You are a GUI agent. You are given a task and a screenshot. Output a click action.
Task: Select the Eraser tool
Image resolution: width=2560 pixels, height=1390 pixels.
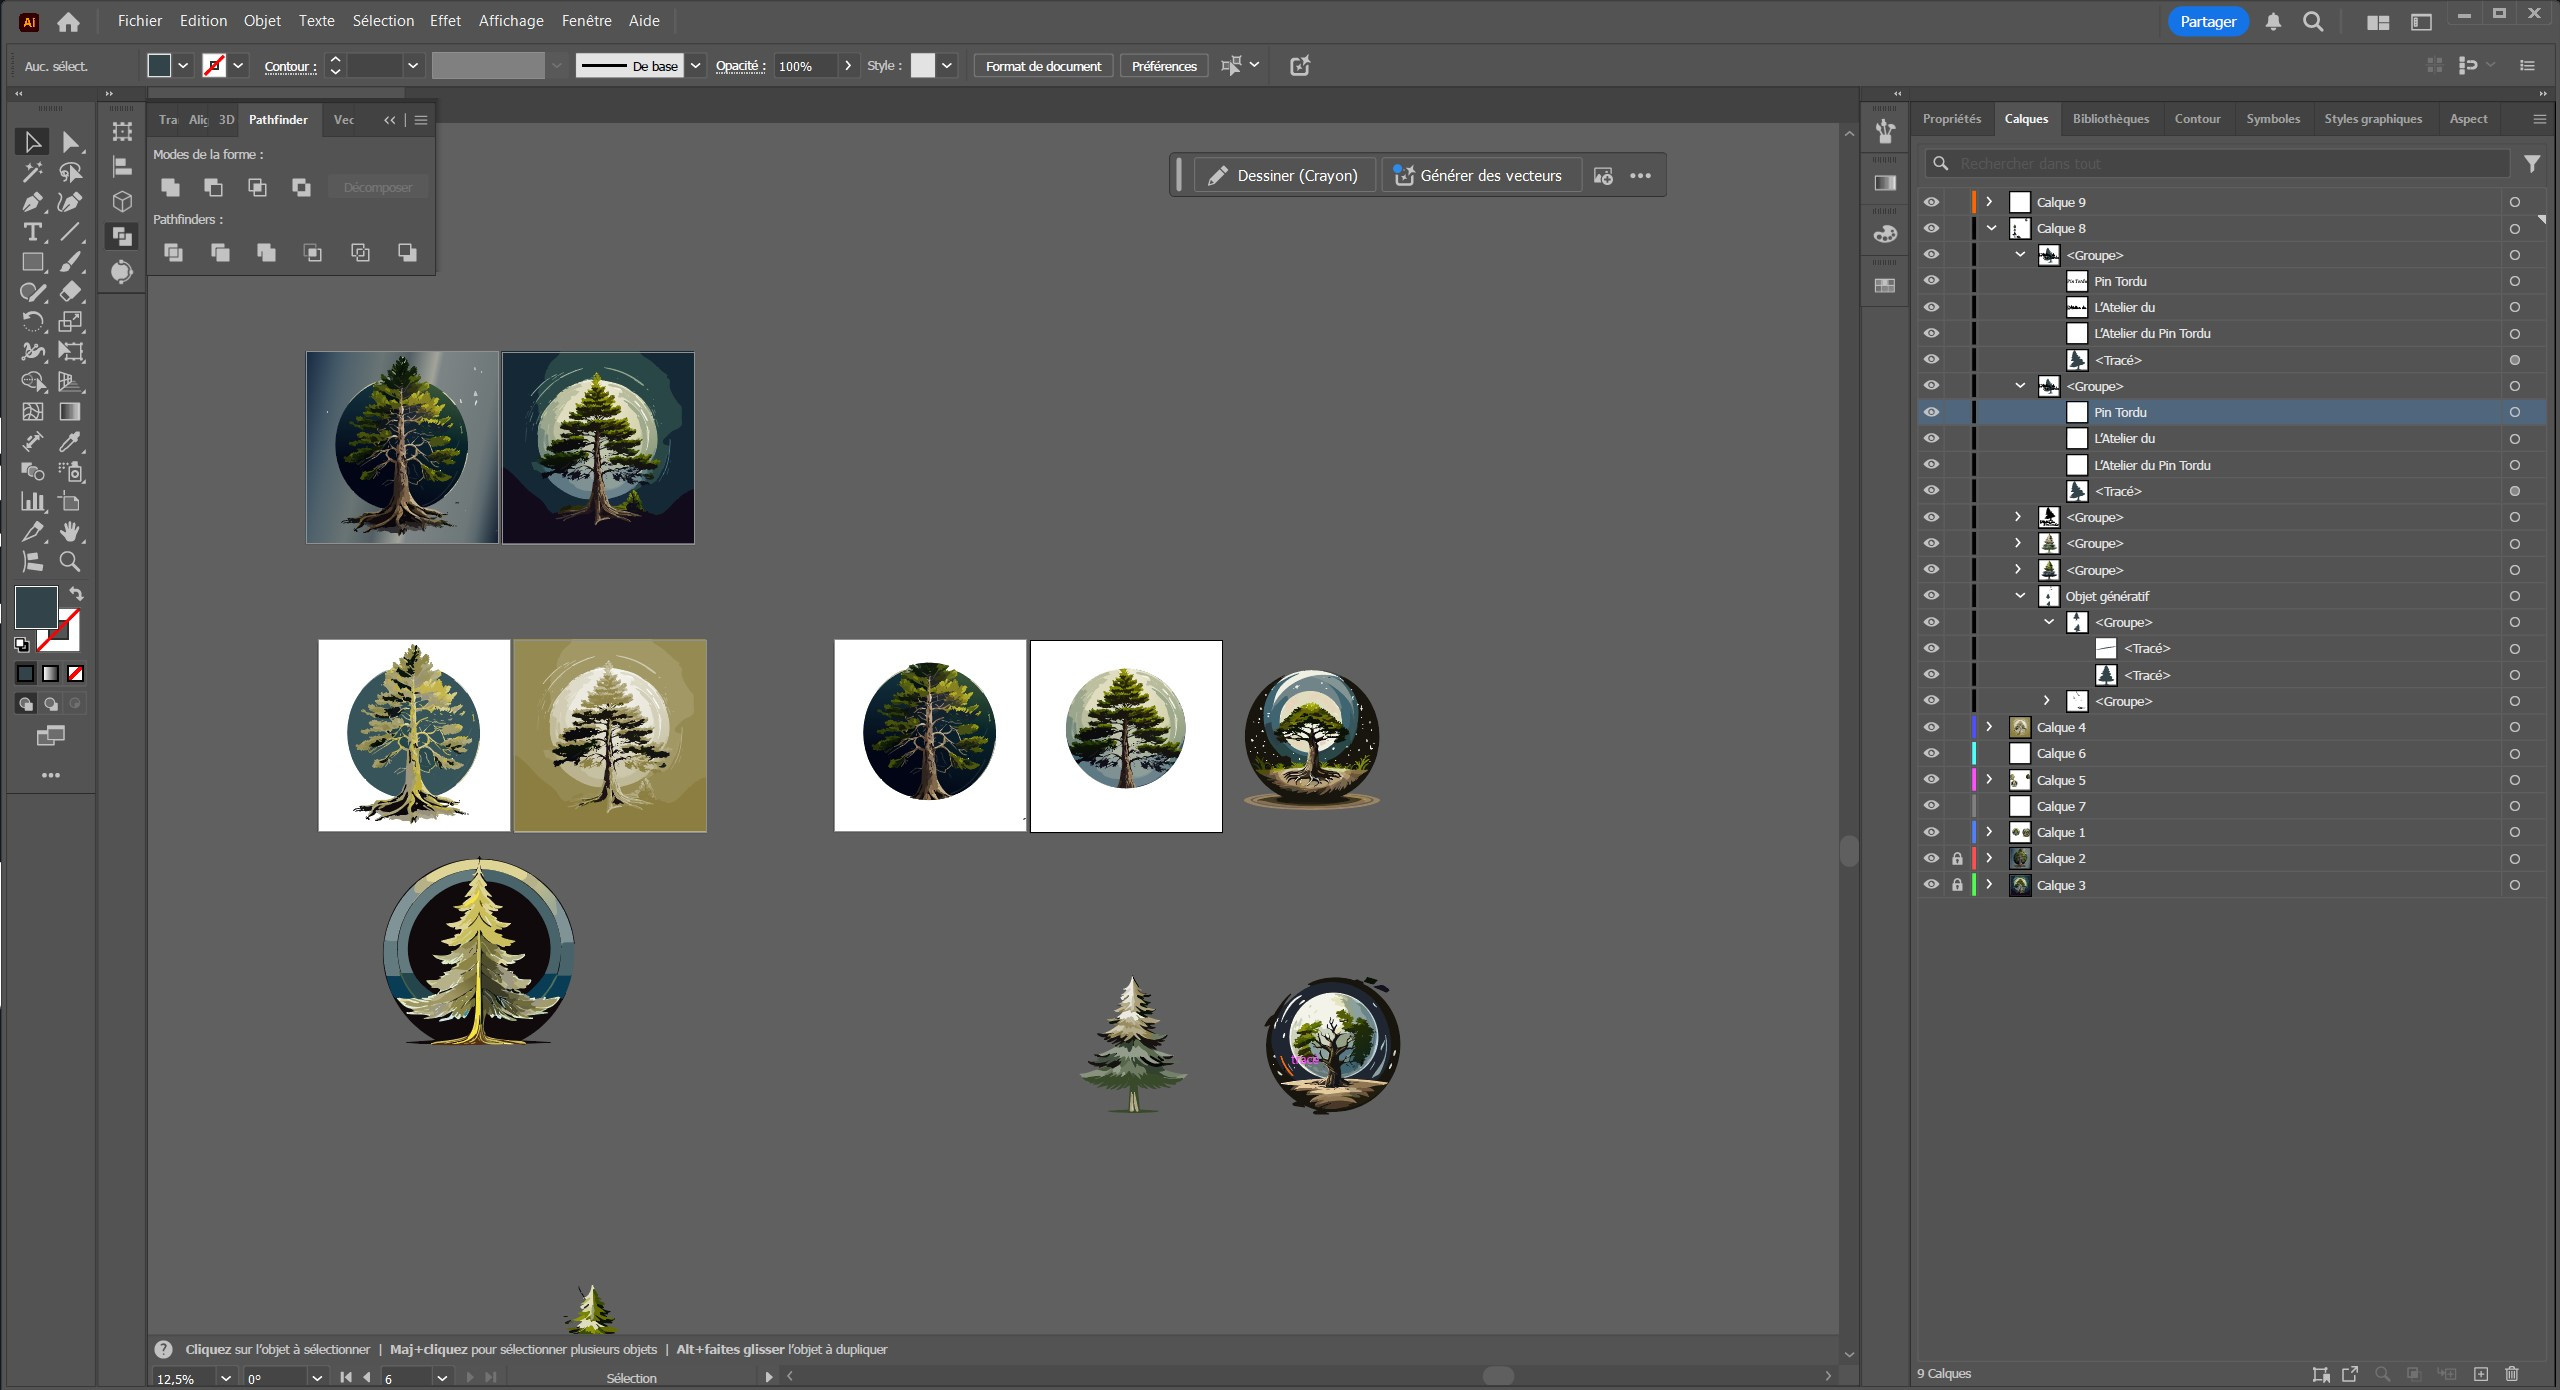pos(70,292)
